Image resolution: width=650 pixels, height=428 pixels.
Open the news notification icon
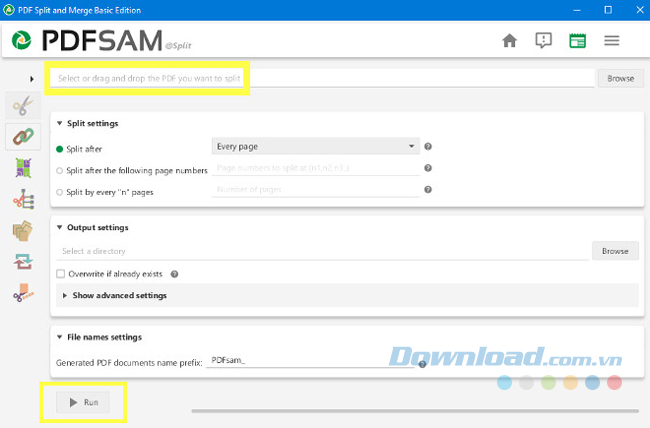(543, 41)
